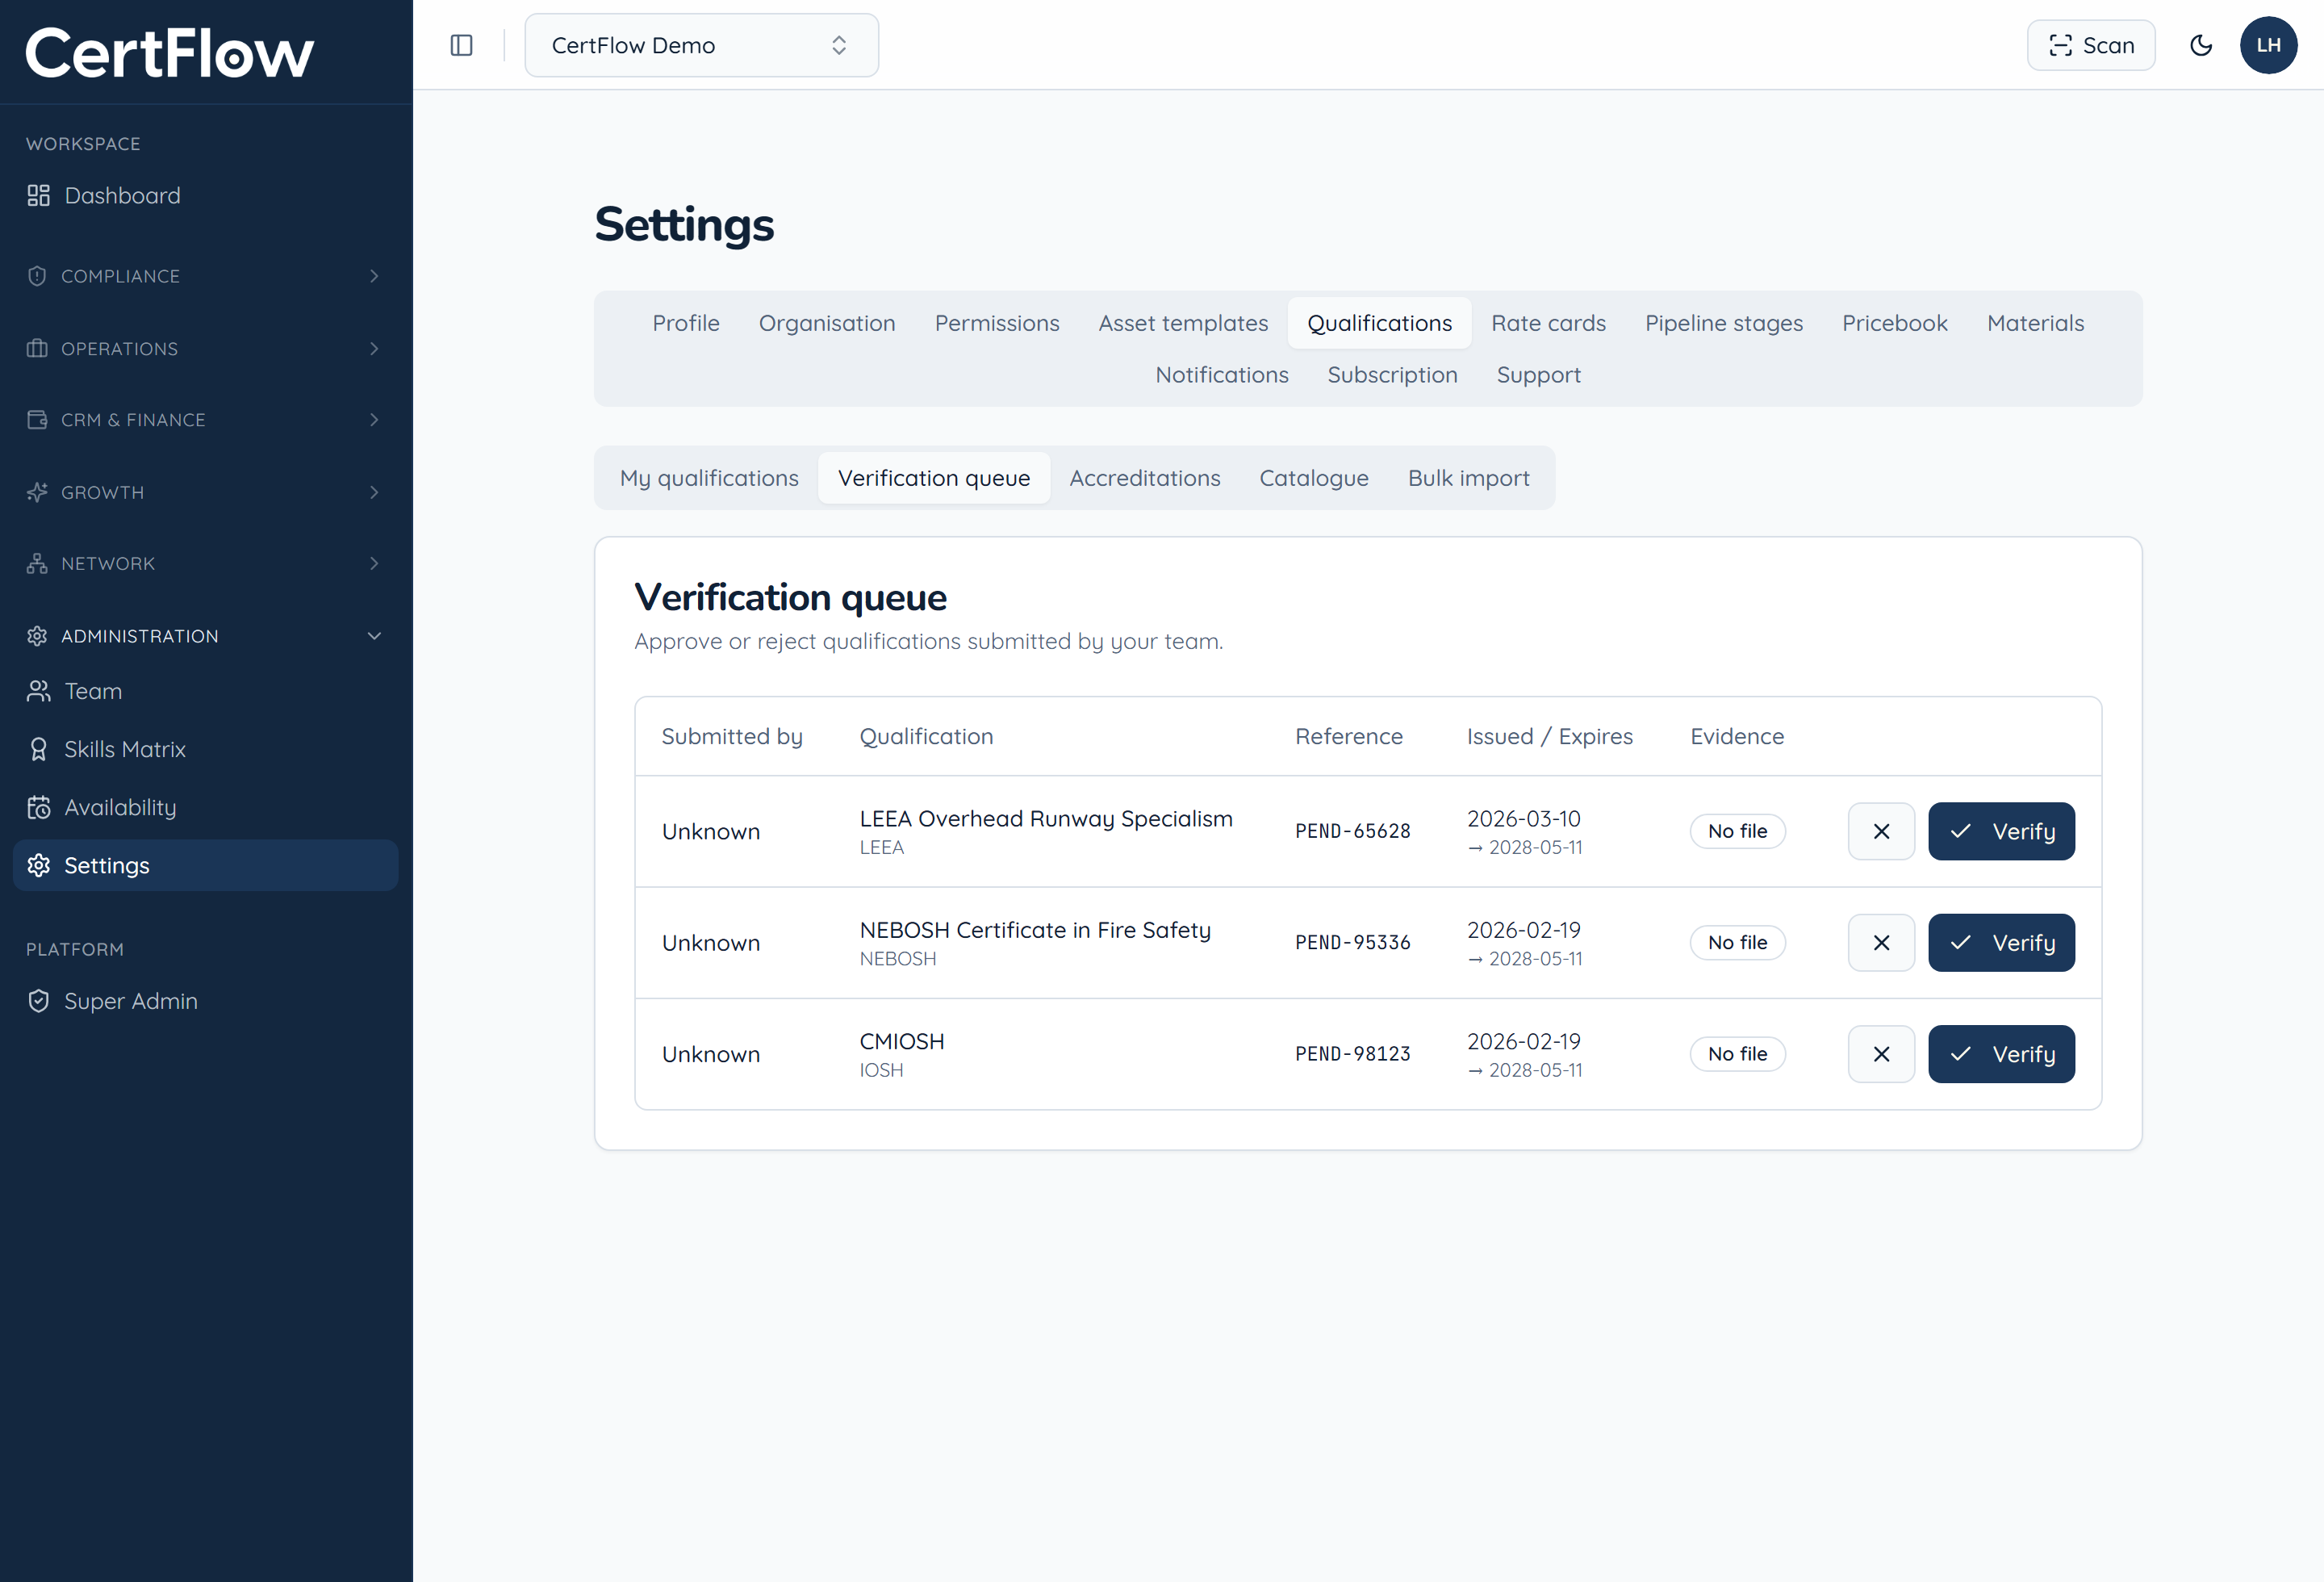
Task: Click the Compliance shield icon
Action: [x=37, y=276]
